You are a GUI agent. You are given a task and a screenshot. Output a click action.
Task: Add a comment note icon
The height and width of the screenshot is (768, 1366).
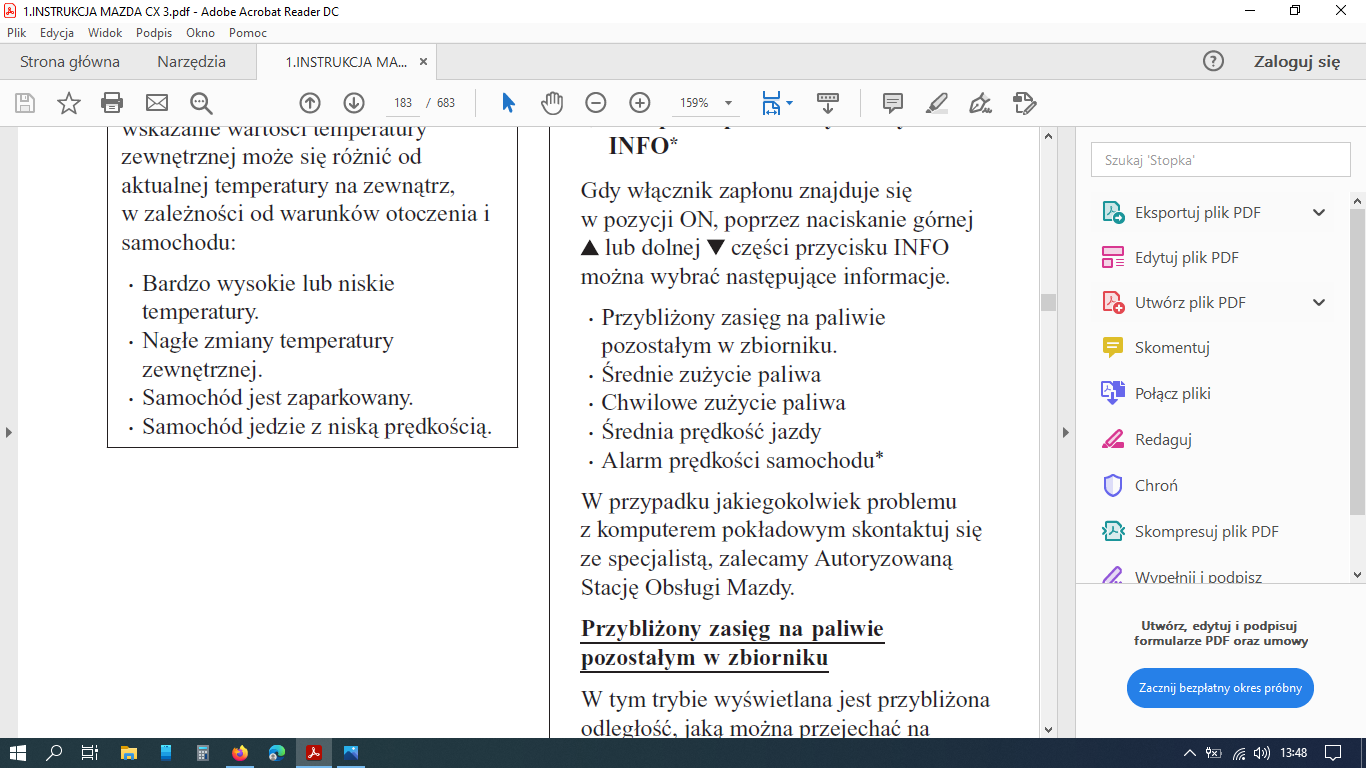pyautogui.click(x=893, y=103)
